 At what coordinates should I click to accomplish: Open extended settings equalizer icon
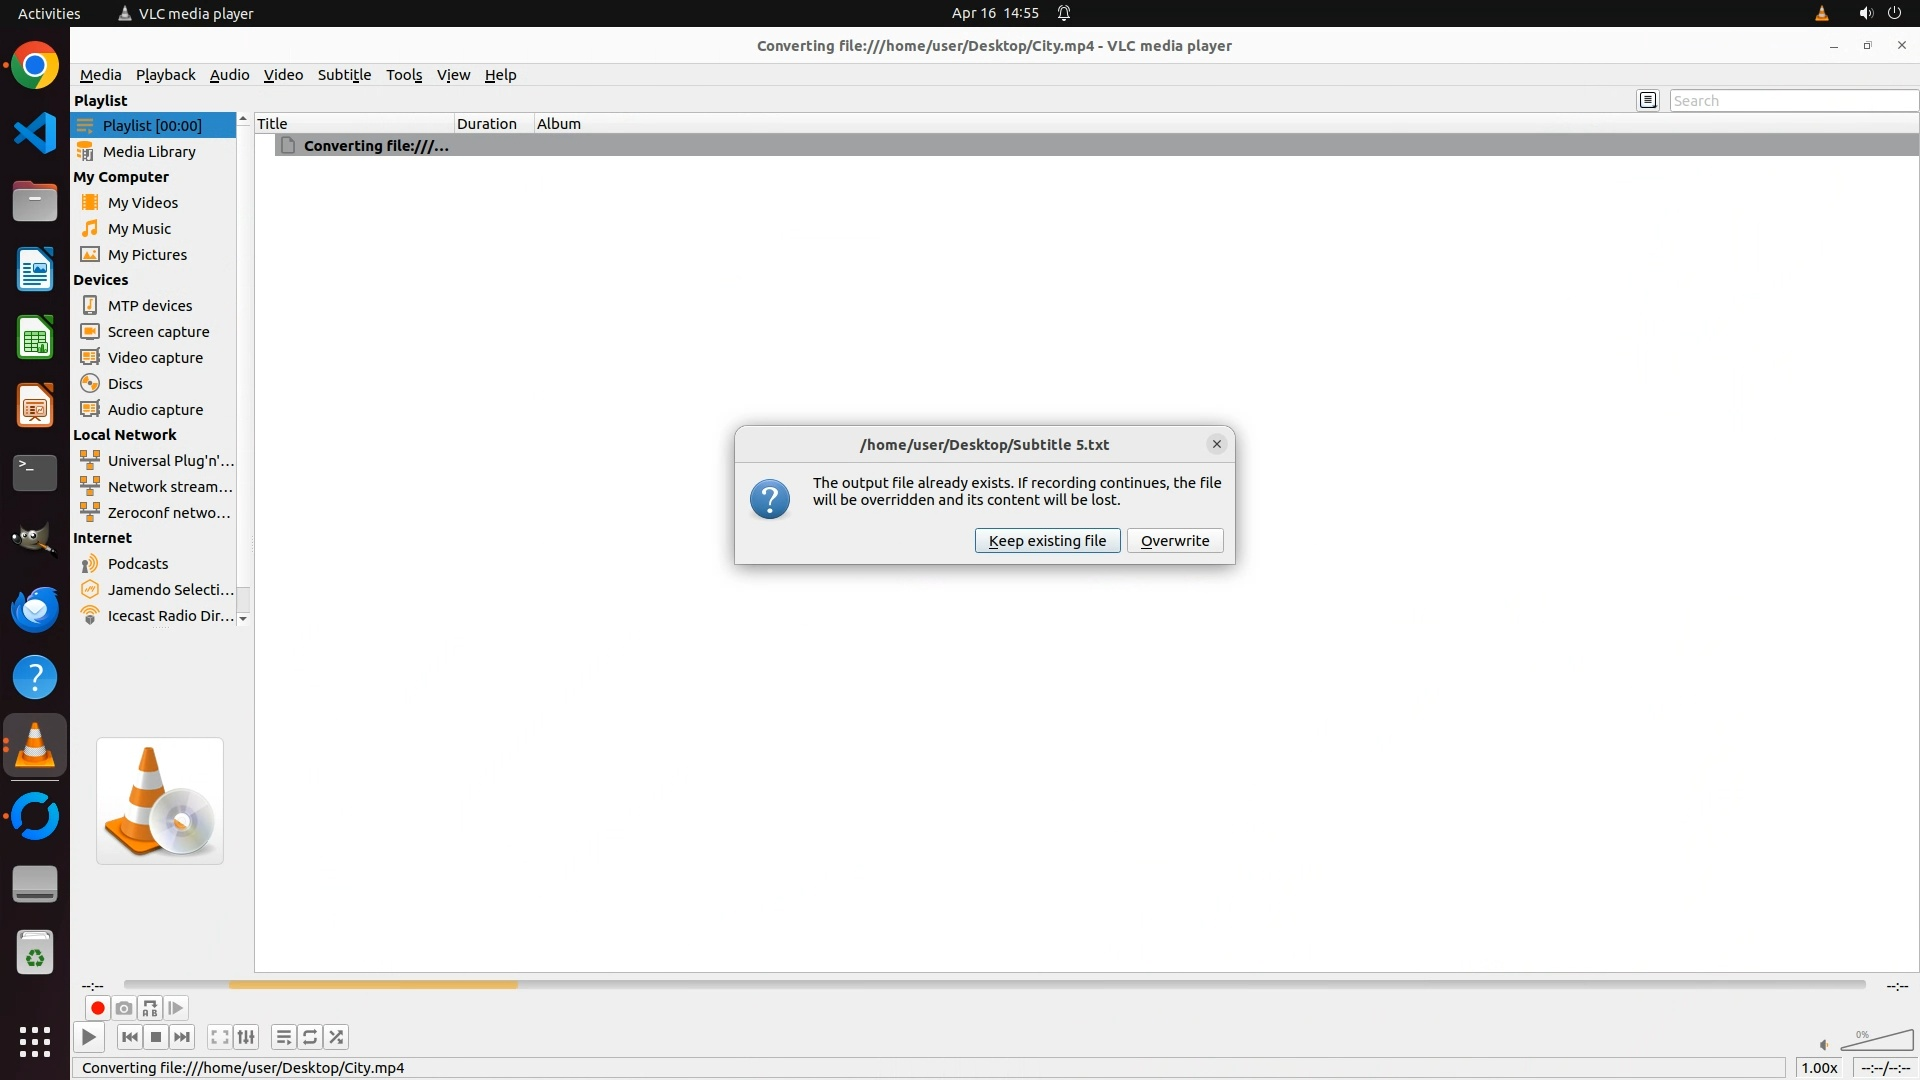[x=246, y=1037]
